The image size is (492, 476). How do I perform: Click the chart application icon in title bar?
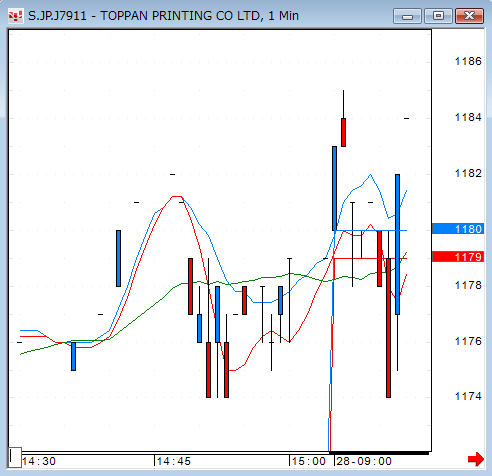pos(16,16)
